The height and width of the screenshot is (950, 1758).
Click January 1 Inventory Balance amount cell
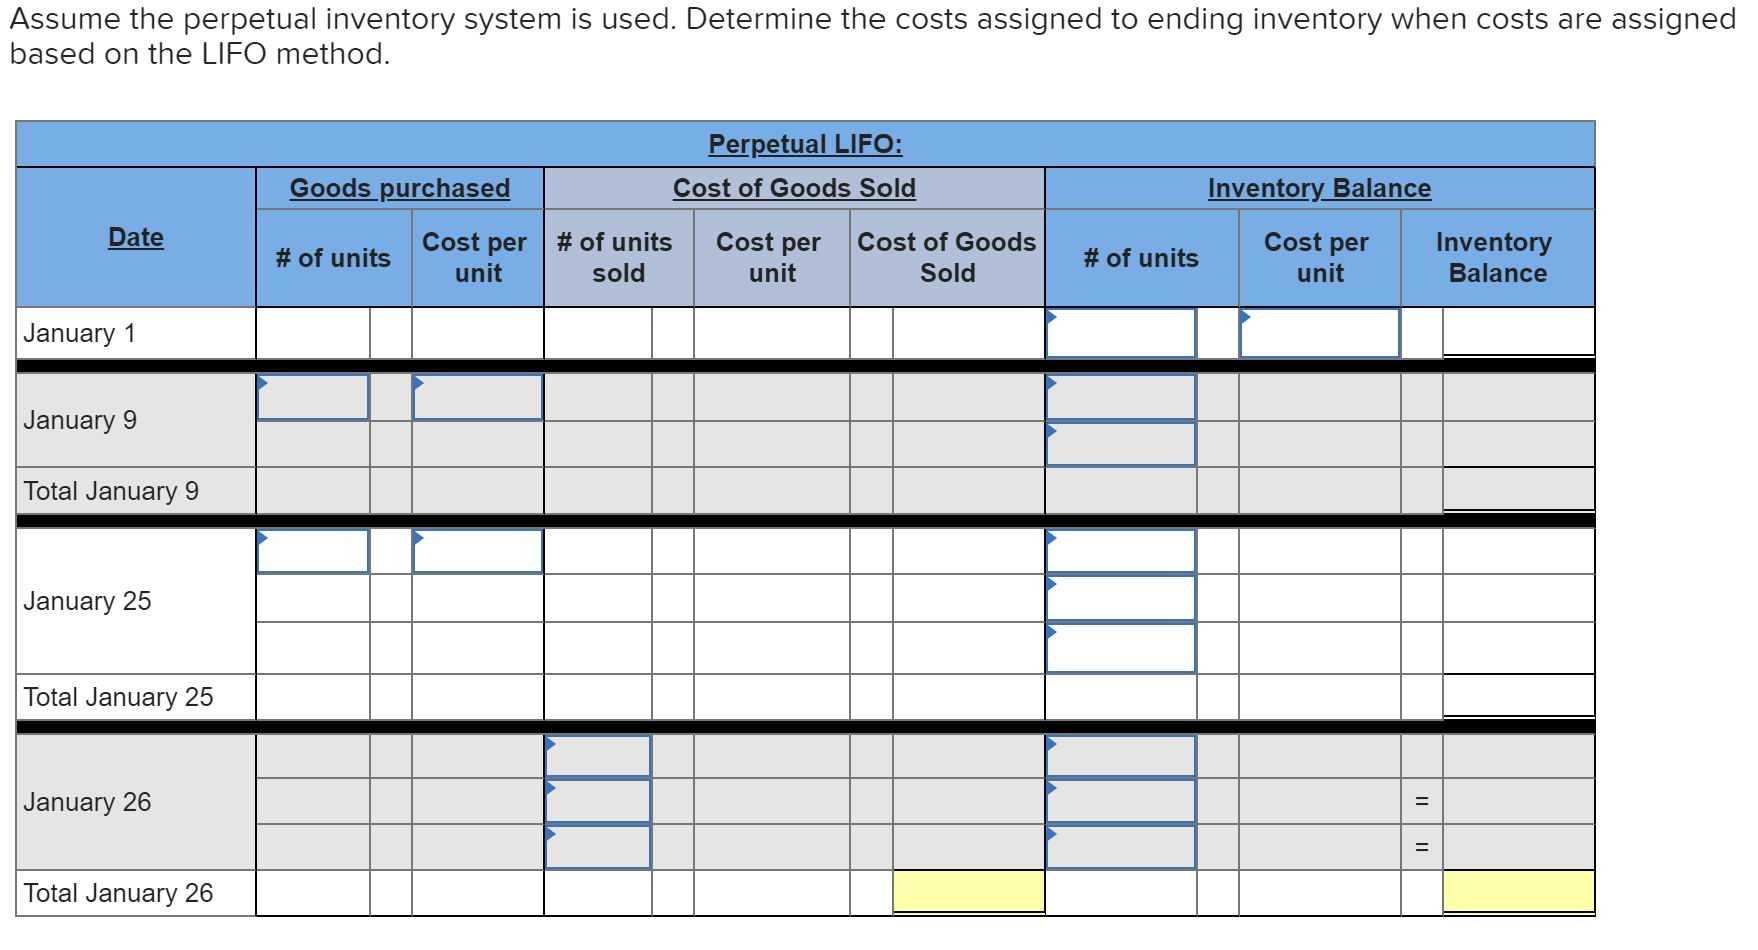click(x=1518, y=332)
